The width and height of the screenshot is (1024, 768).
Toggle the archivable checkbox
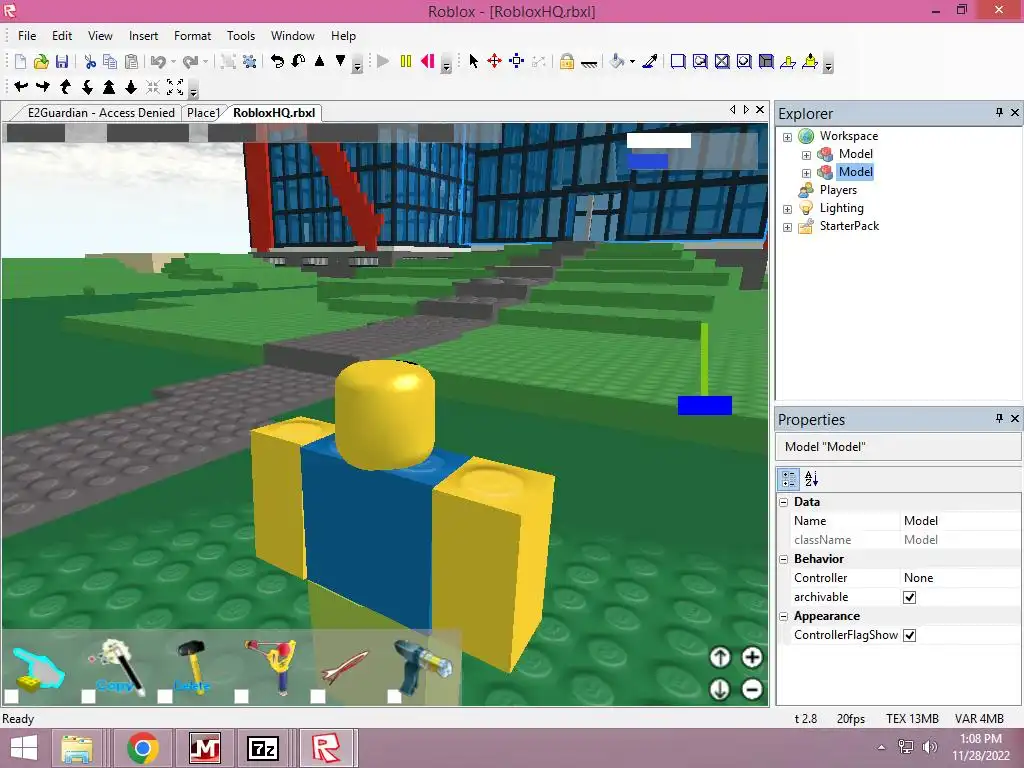pyautogui.click(x=909, y=597)
